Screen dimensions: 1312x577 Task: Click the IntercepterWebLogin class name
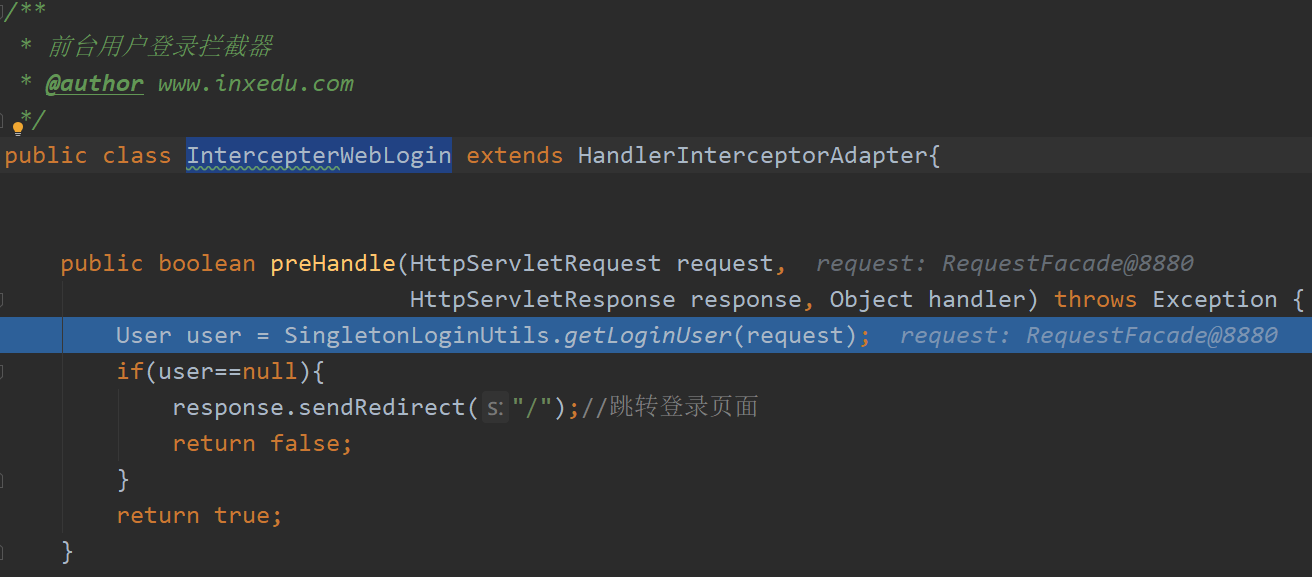318,156
